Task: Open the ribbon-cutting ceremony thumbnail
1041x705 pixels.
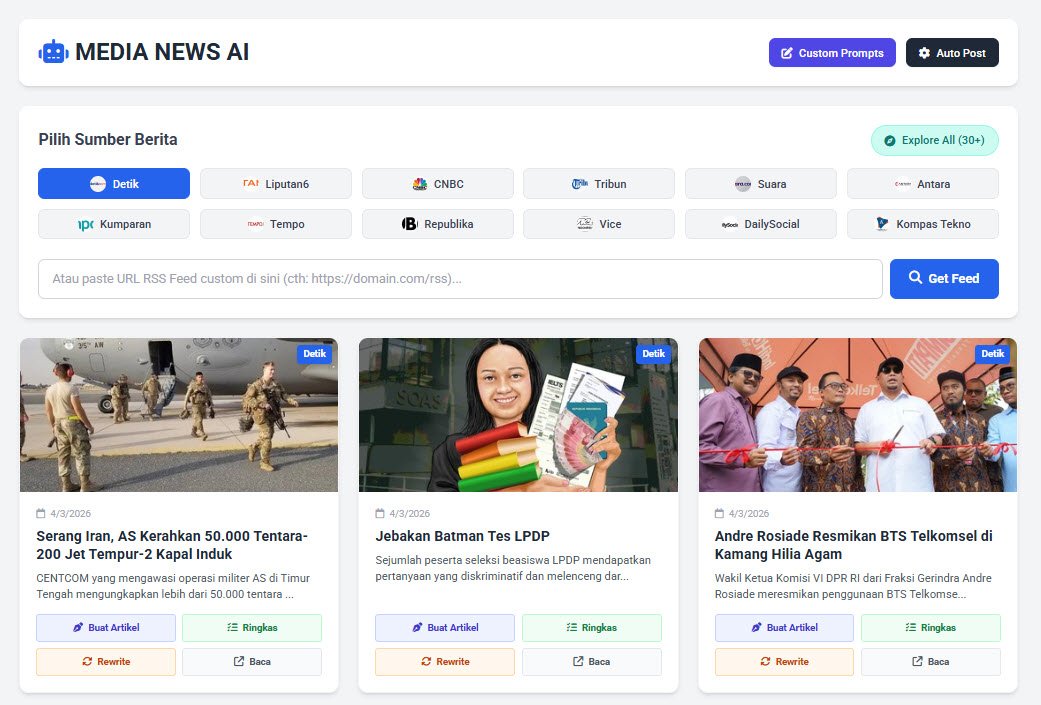Action: click(x=858, y=415)
